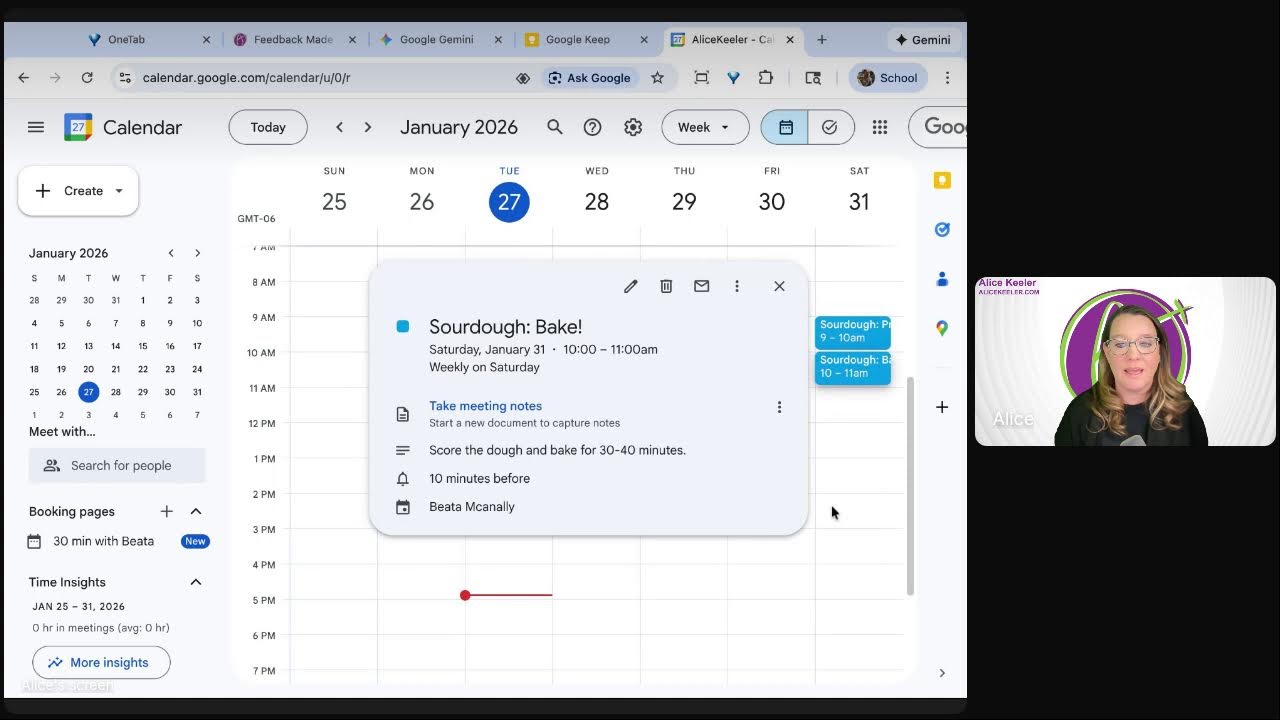Open Google Maps in side panel
The width and height of the screenshot is (1280, 720).
coord(942,328)
